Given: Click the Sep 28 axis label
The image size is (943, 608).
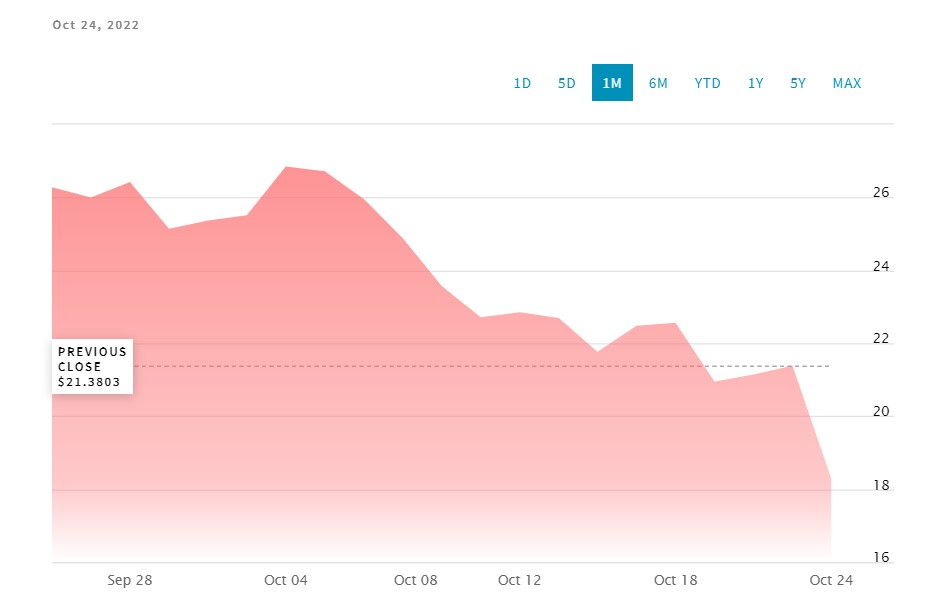Looking at the screenshot, I should 130,580.
